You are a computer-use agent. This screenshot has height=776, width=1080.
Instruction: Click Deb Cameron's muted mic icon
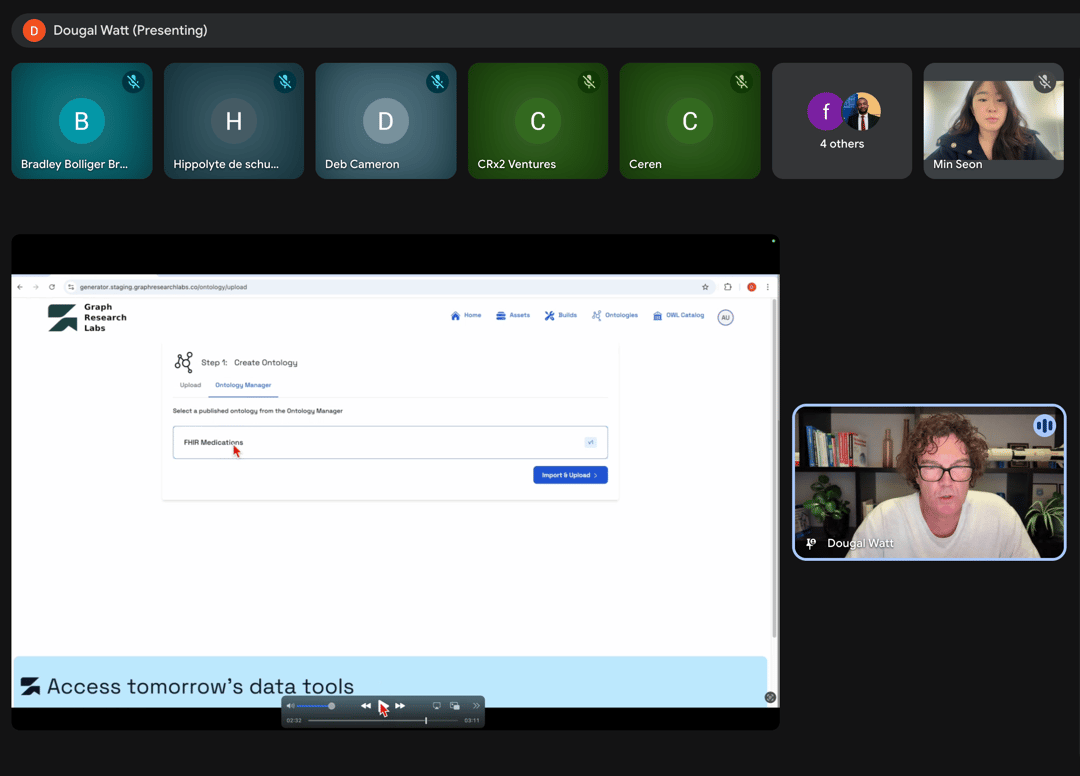437,82
